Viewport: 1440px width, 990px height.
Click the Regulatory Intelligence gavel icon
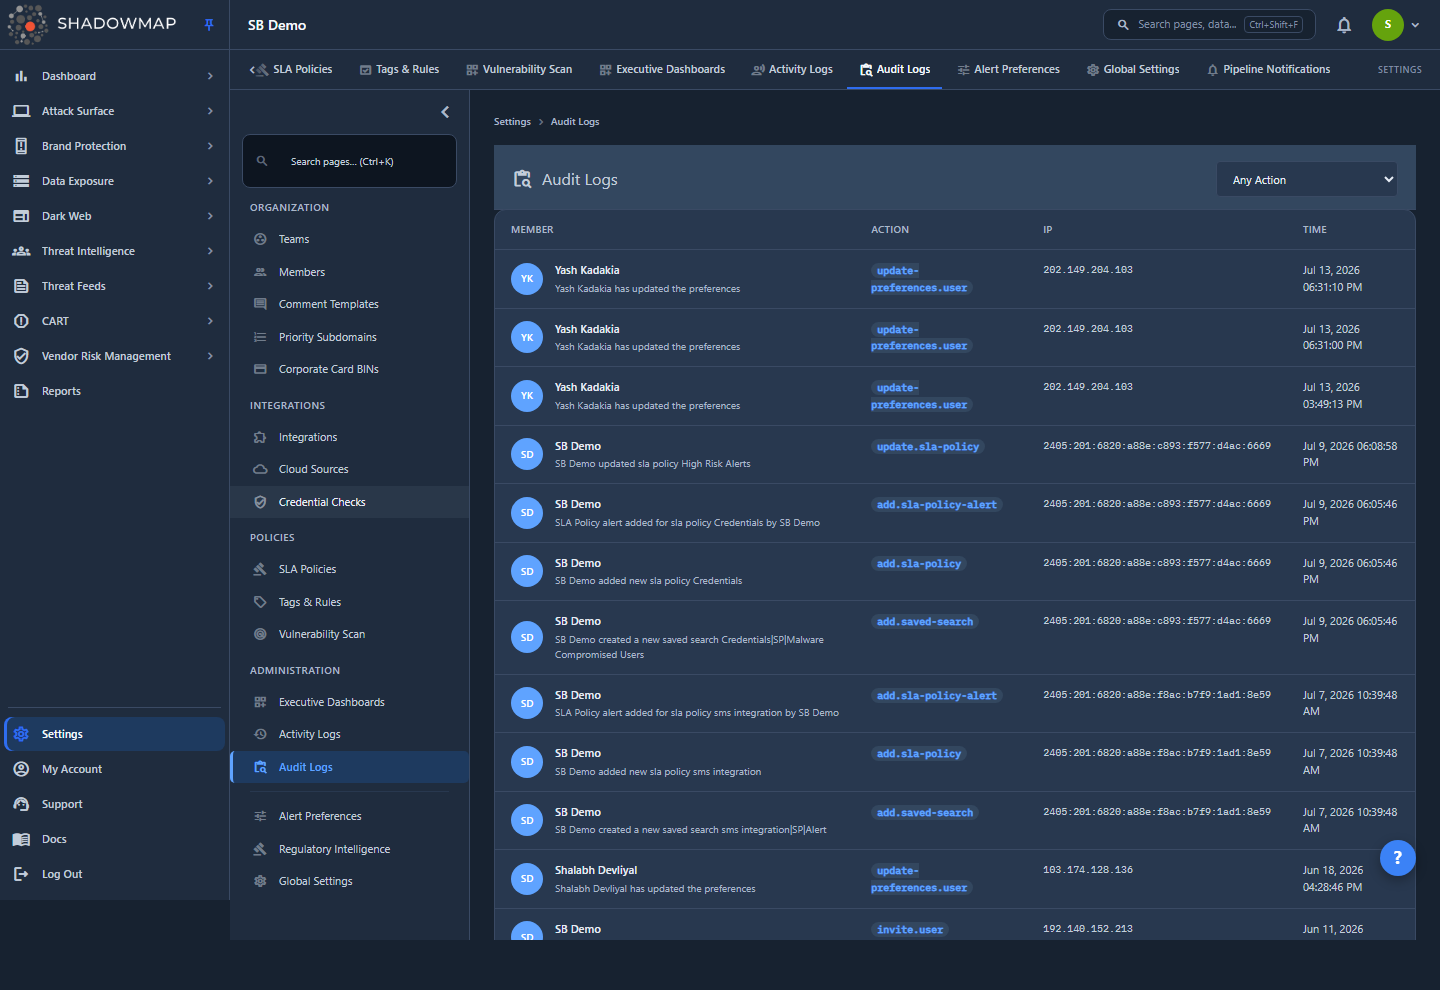(x=260, y=849)
